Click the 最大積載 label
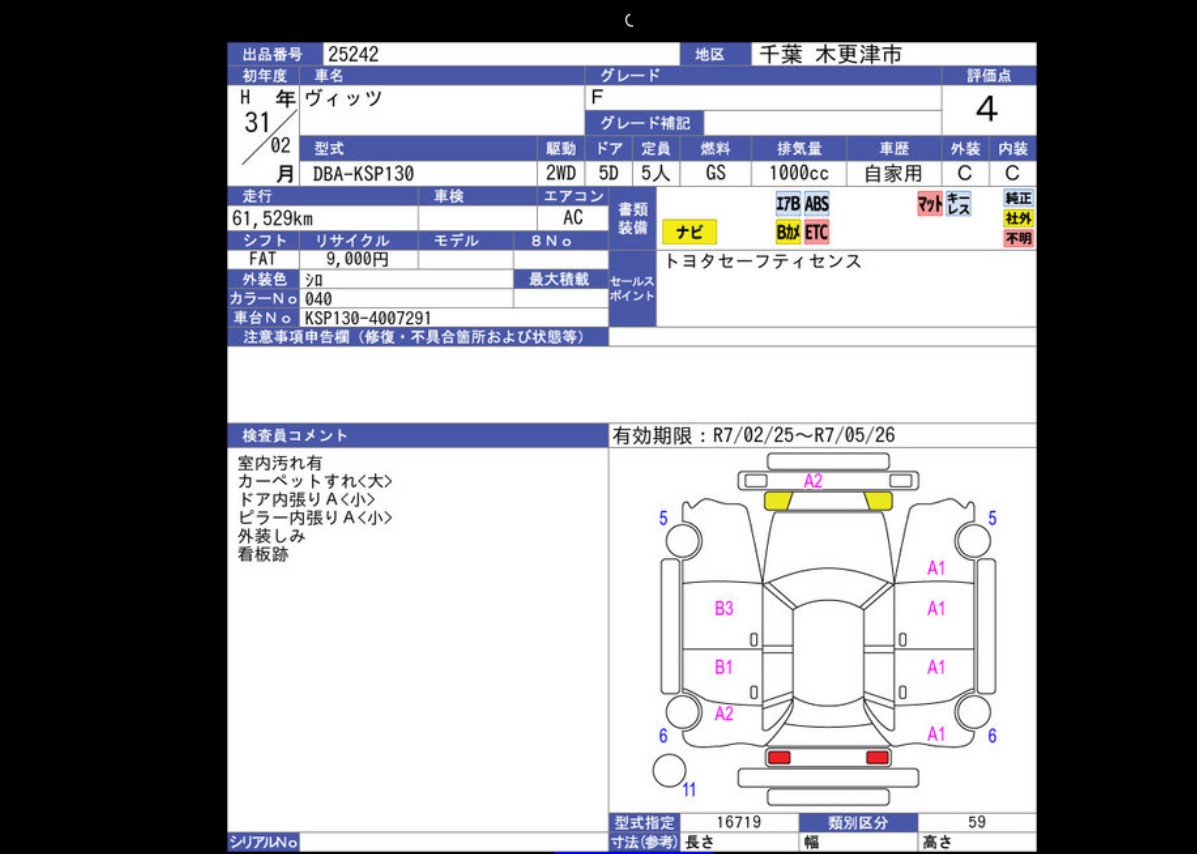 point(559,279)
